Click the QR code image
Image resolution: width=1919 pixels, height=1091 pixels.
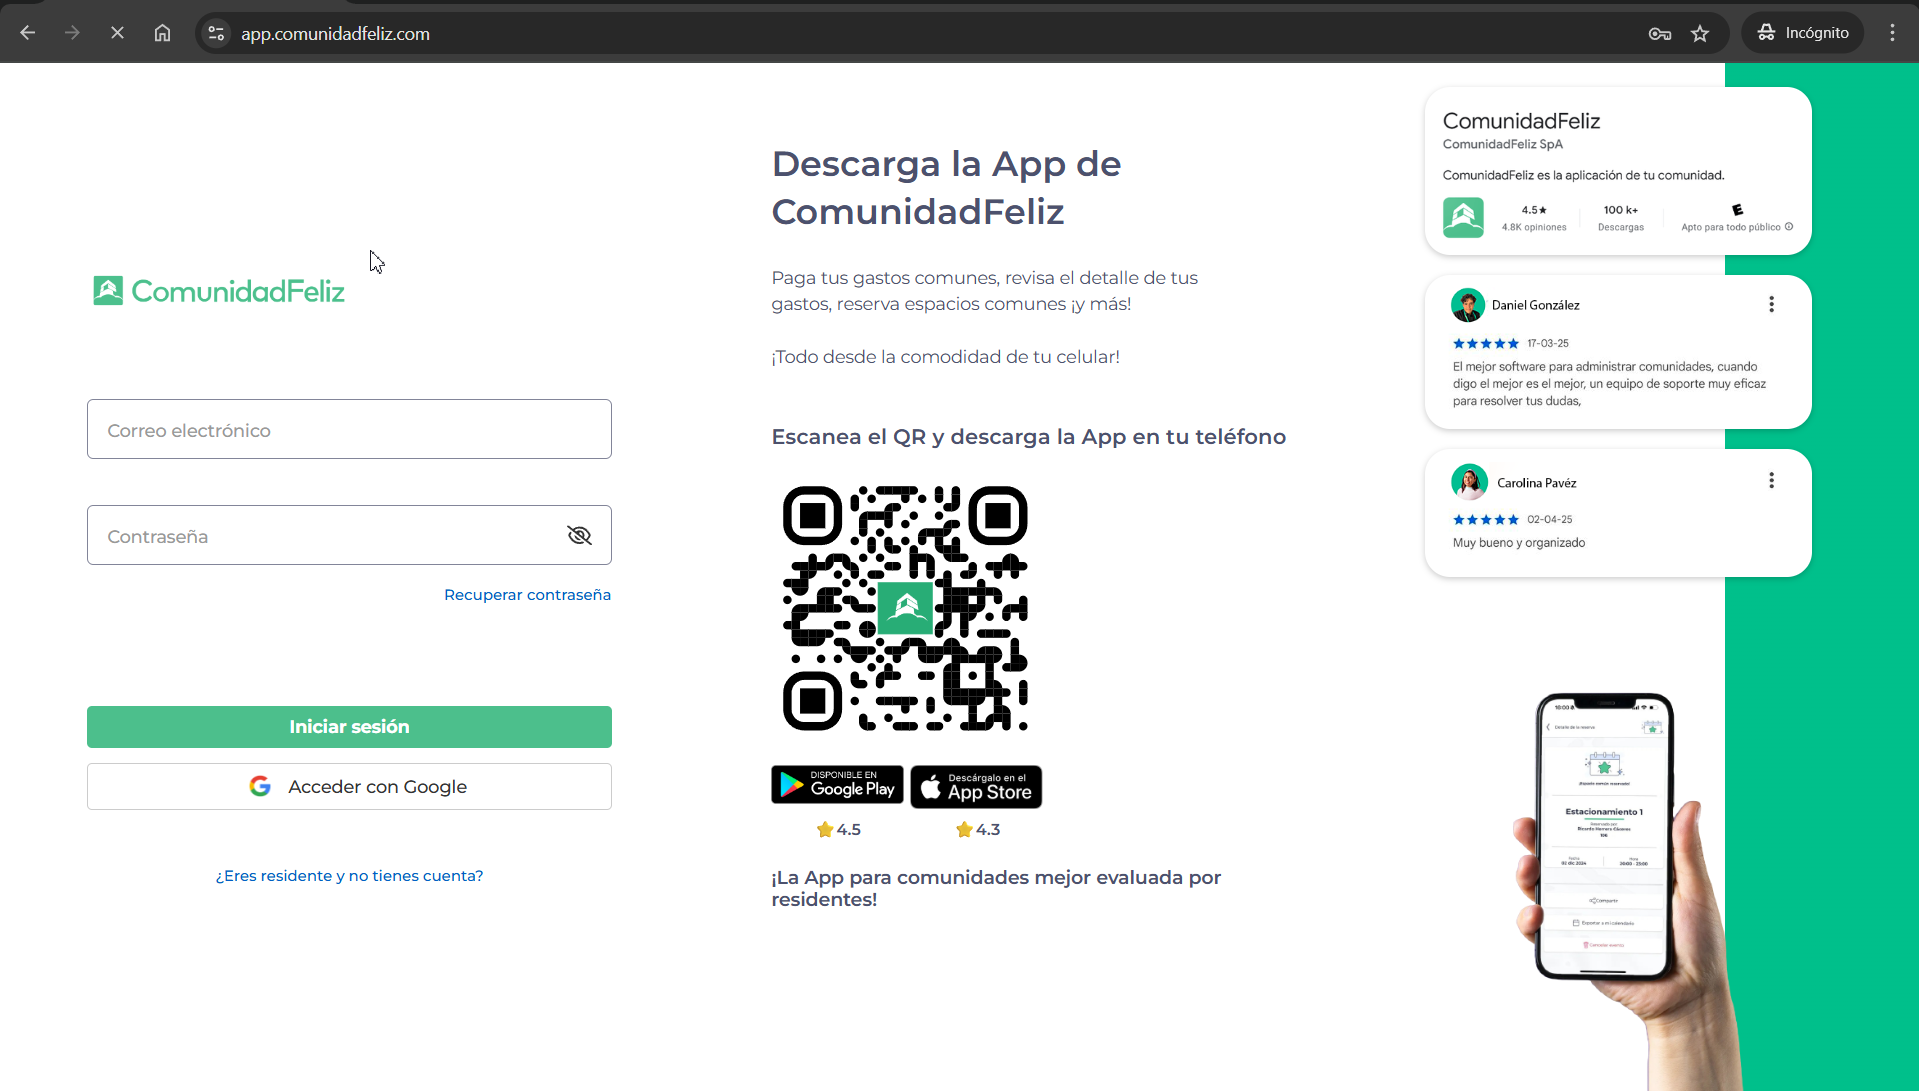coord(905,608)
